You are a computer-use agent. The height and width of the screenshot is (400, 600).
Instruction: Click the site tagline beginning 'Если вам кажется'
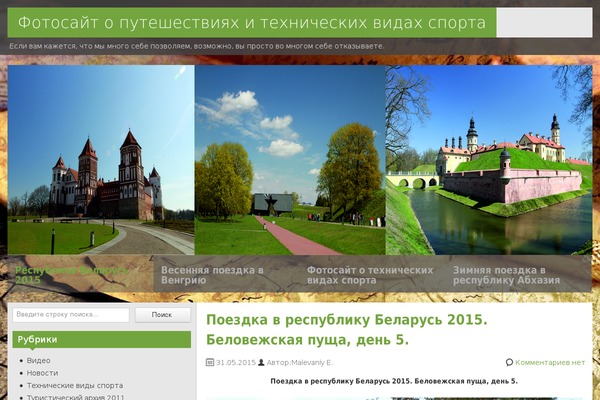[x=196, y=46]
